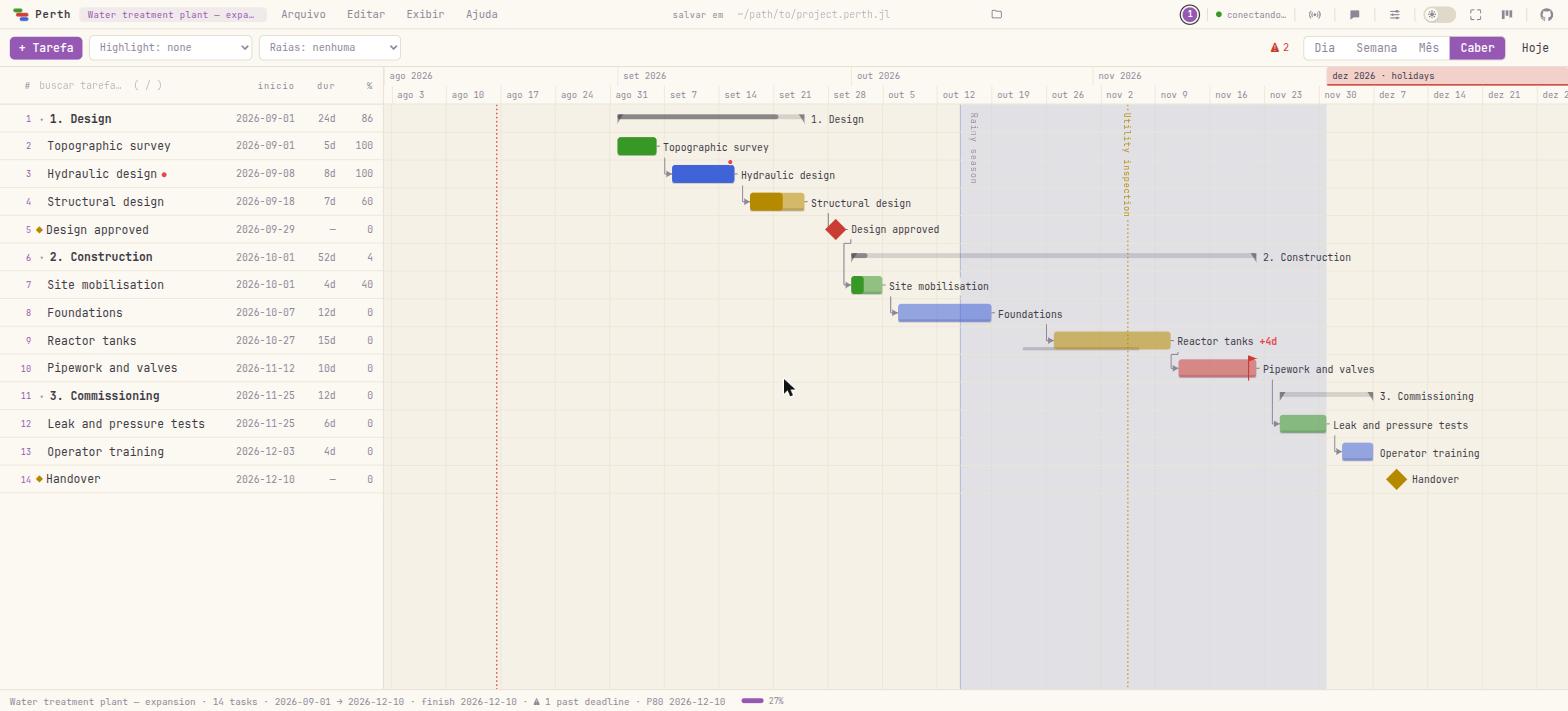Open the Highlight: none dropdown
The width and height of the screenshot is (1568, 711).
[170, 48]
